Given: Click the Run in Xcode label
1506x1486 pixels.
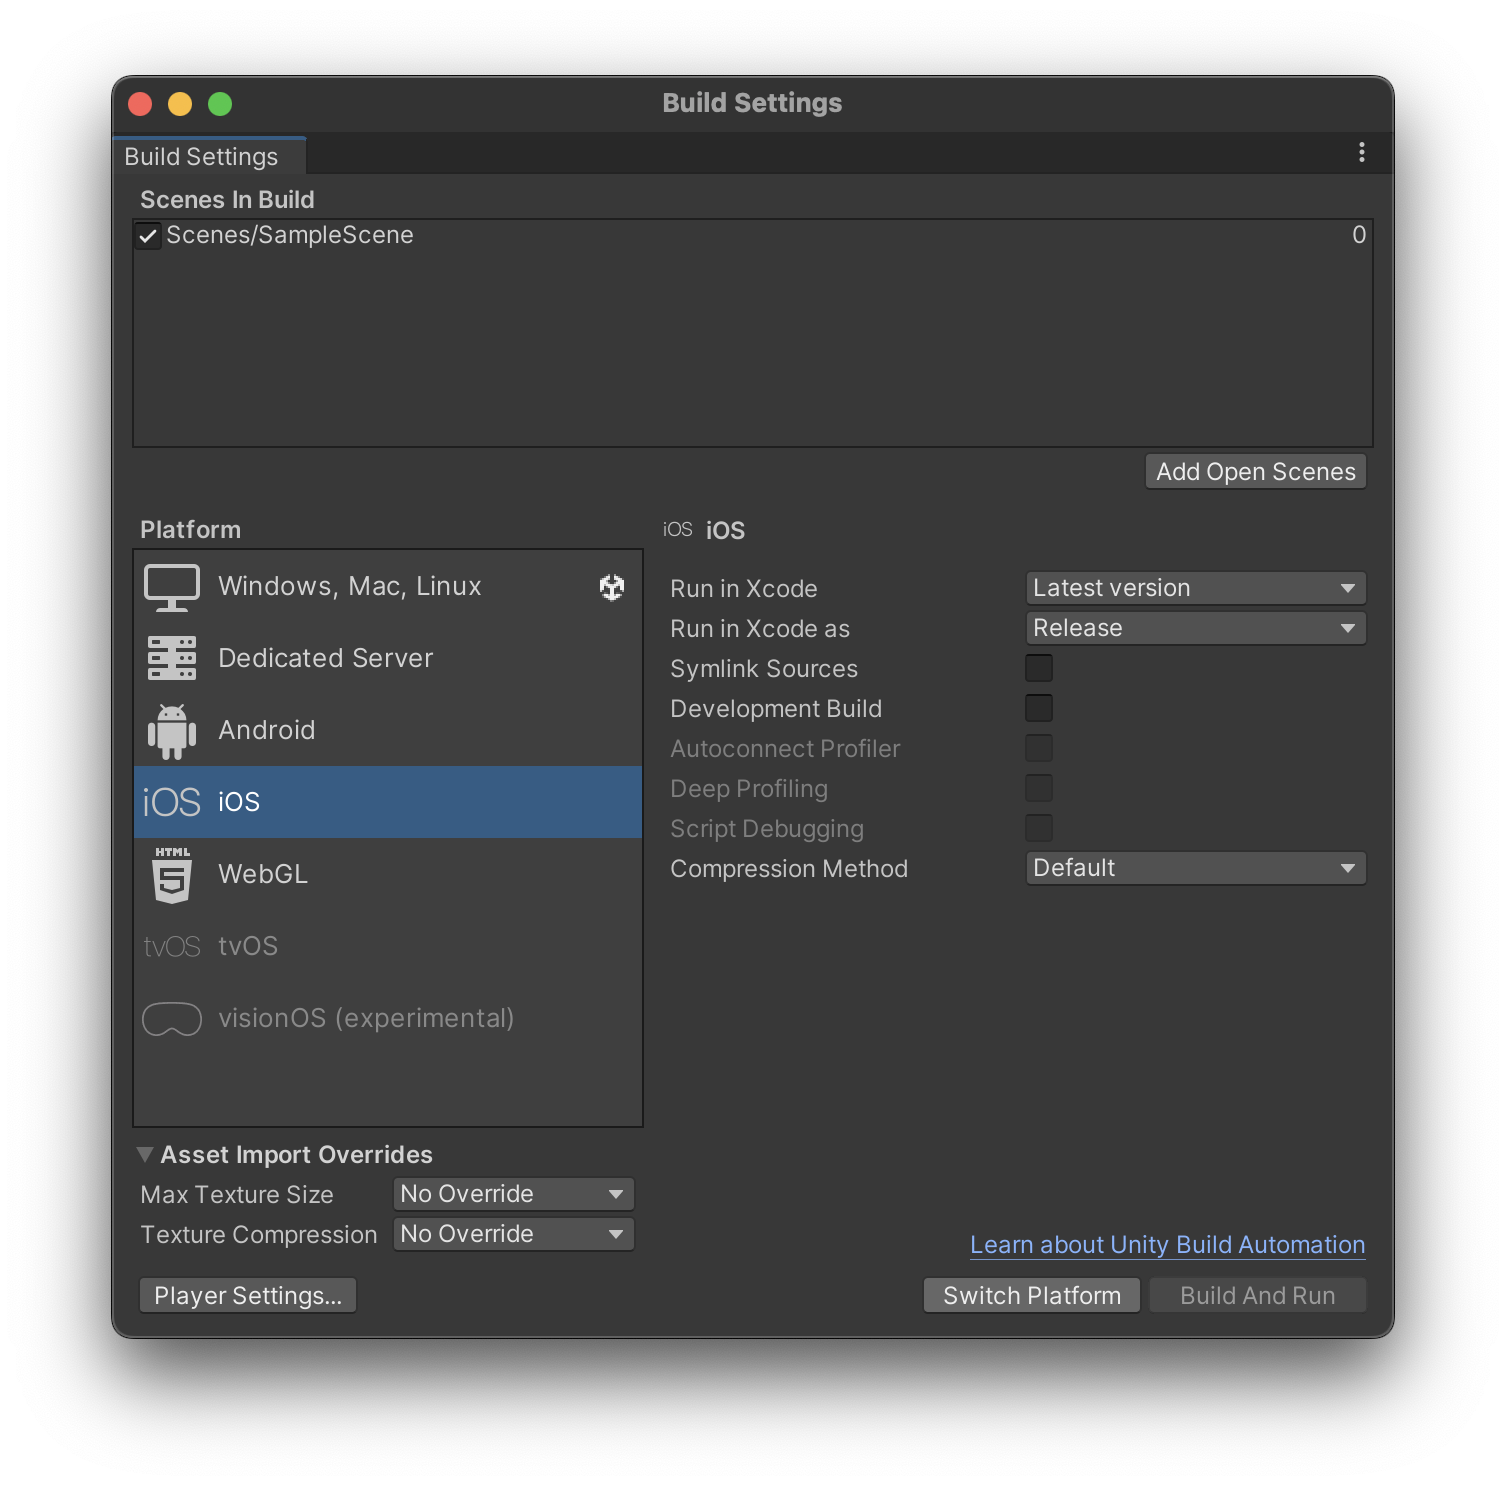Looking at the screenshot, I should coord(744,589).
